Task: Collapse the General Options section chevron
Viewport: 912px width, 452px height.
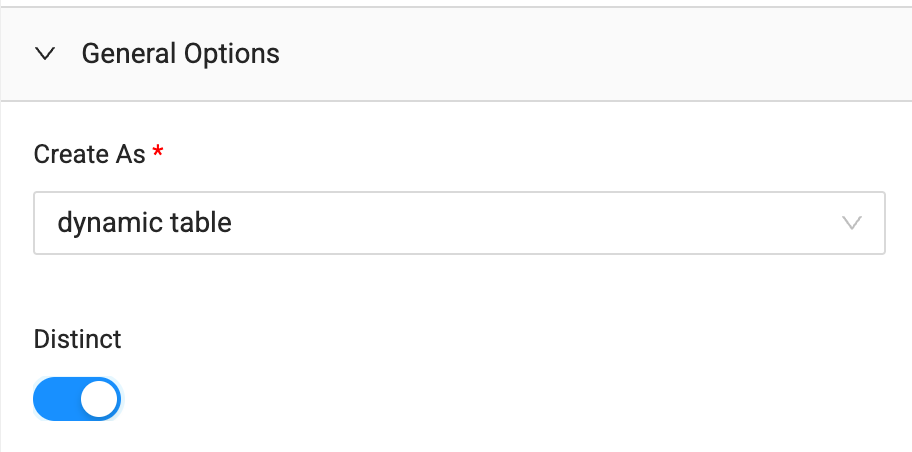Action: [44, 54]
